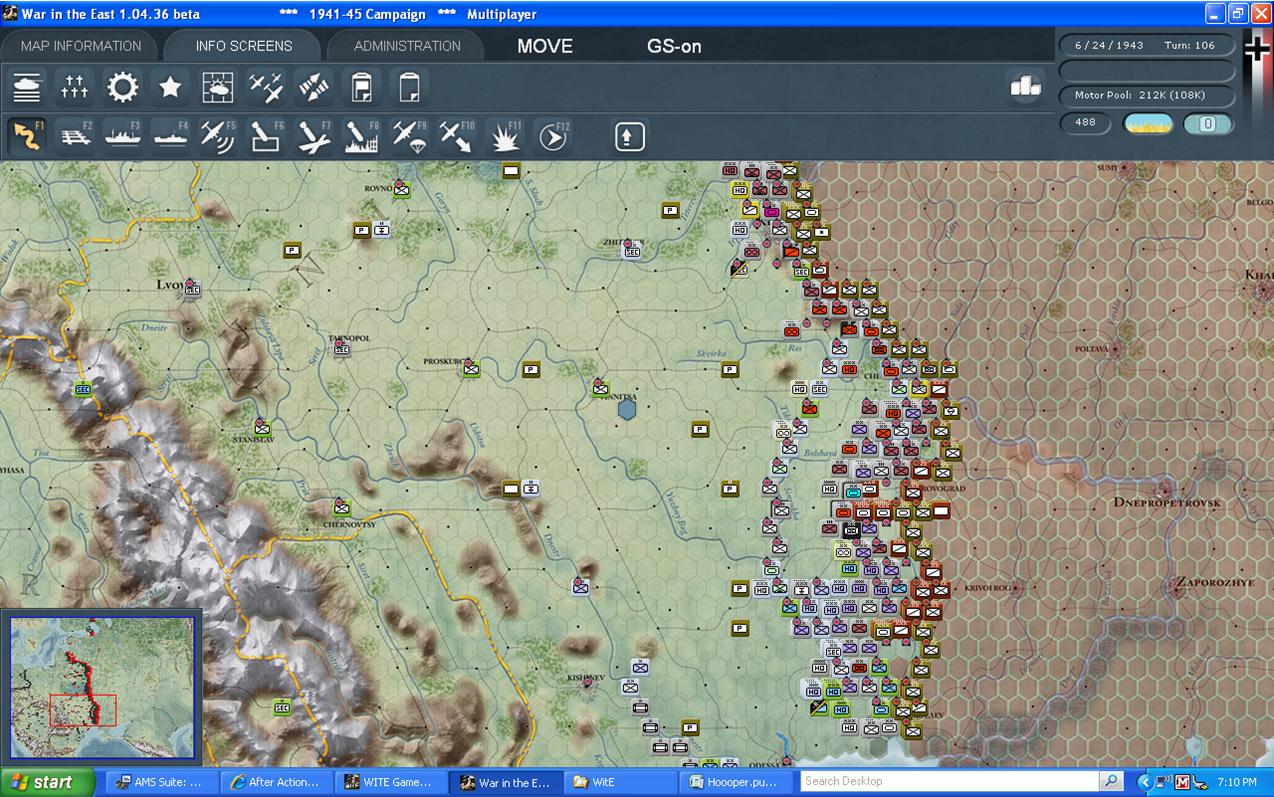Screen dimensions: 1274x797
Task: Open the losses screen crosses icon
Action: [x=75, y=88]
